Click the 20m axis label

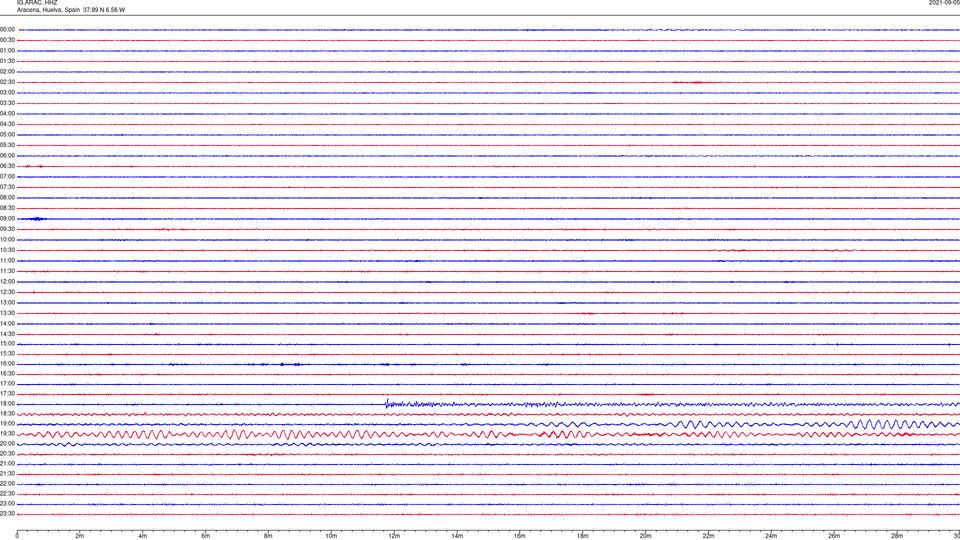click(645, 536)
